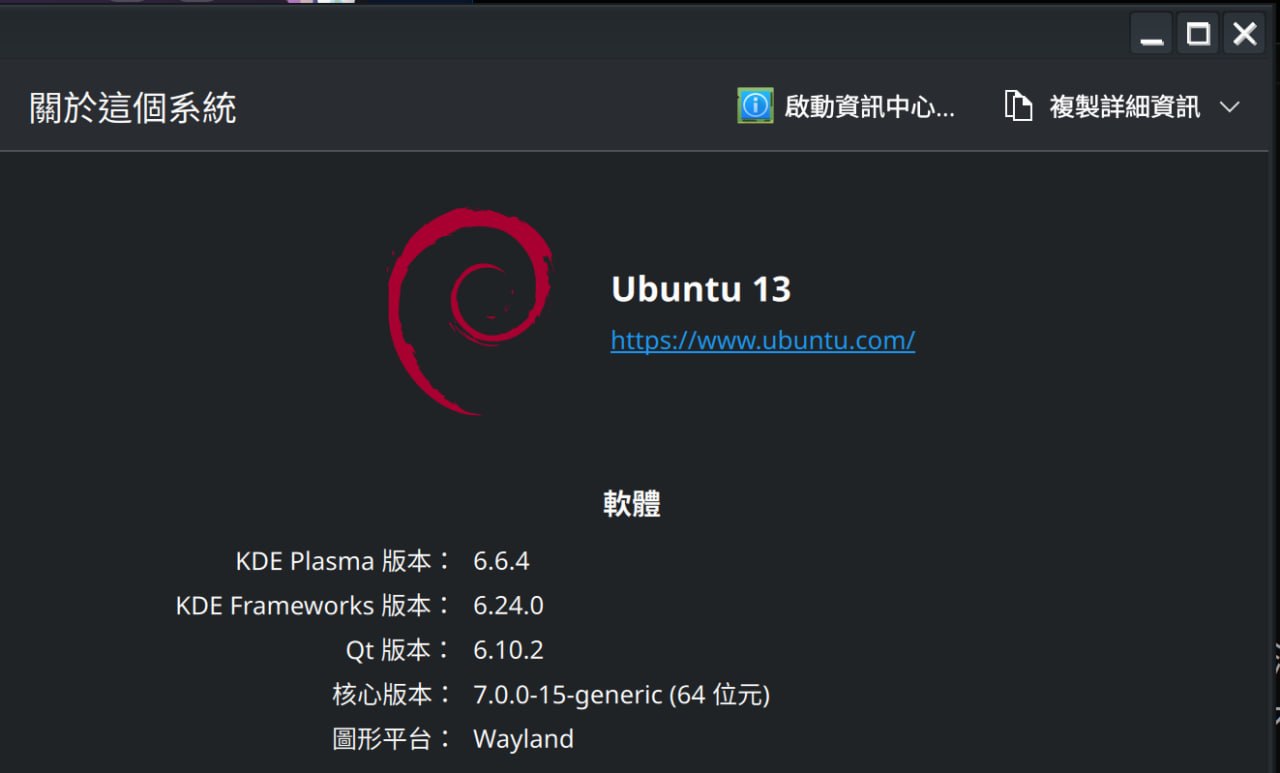Click the 軟體 section heading
The image size is (1280, 773).
(632, 504)
